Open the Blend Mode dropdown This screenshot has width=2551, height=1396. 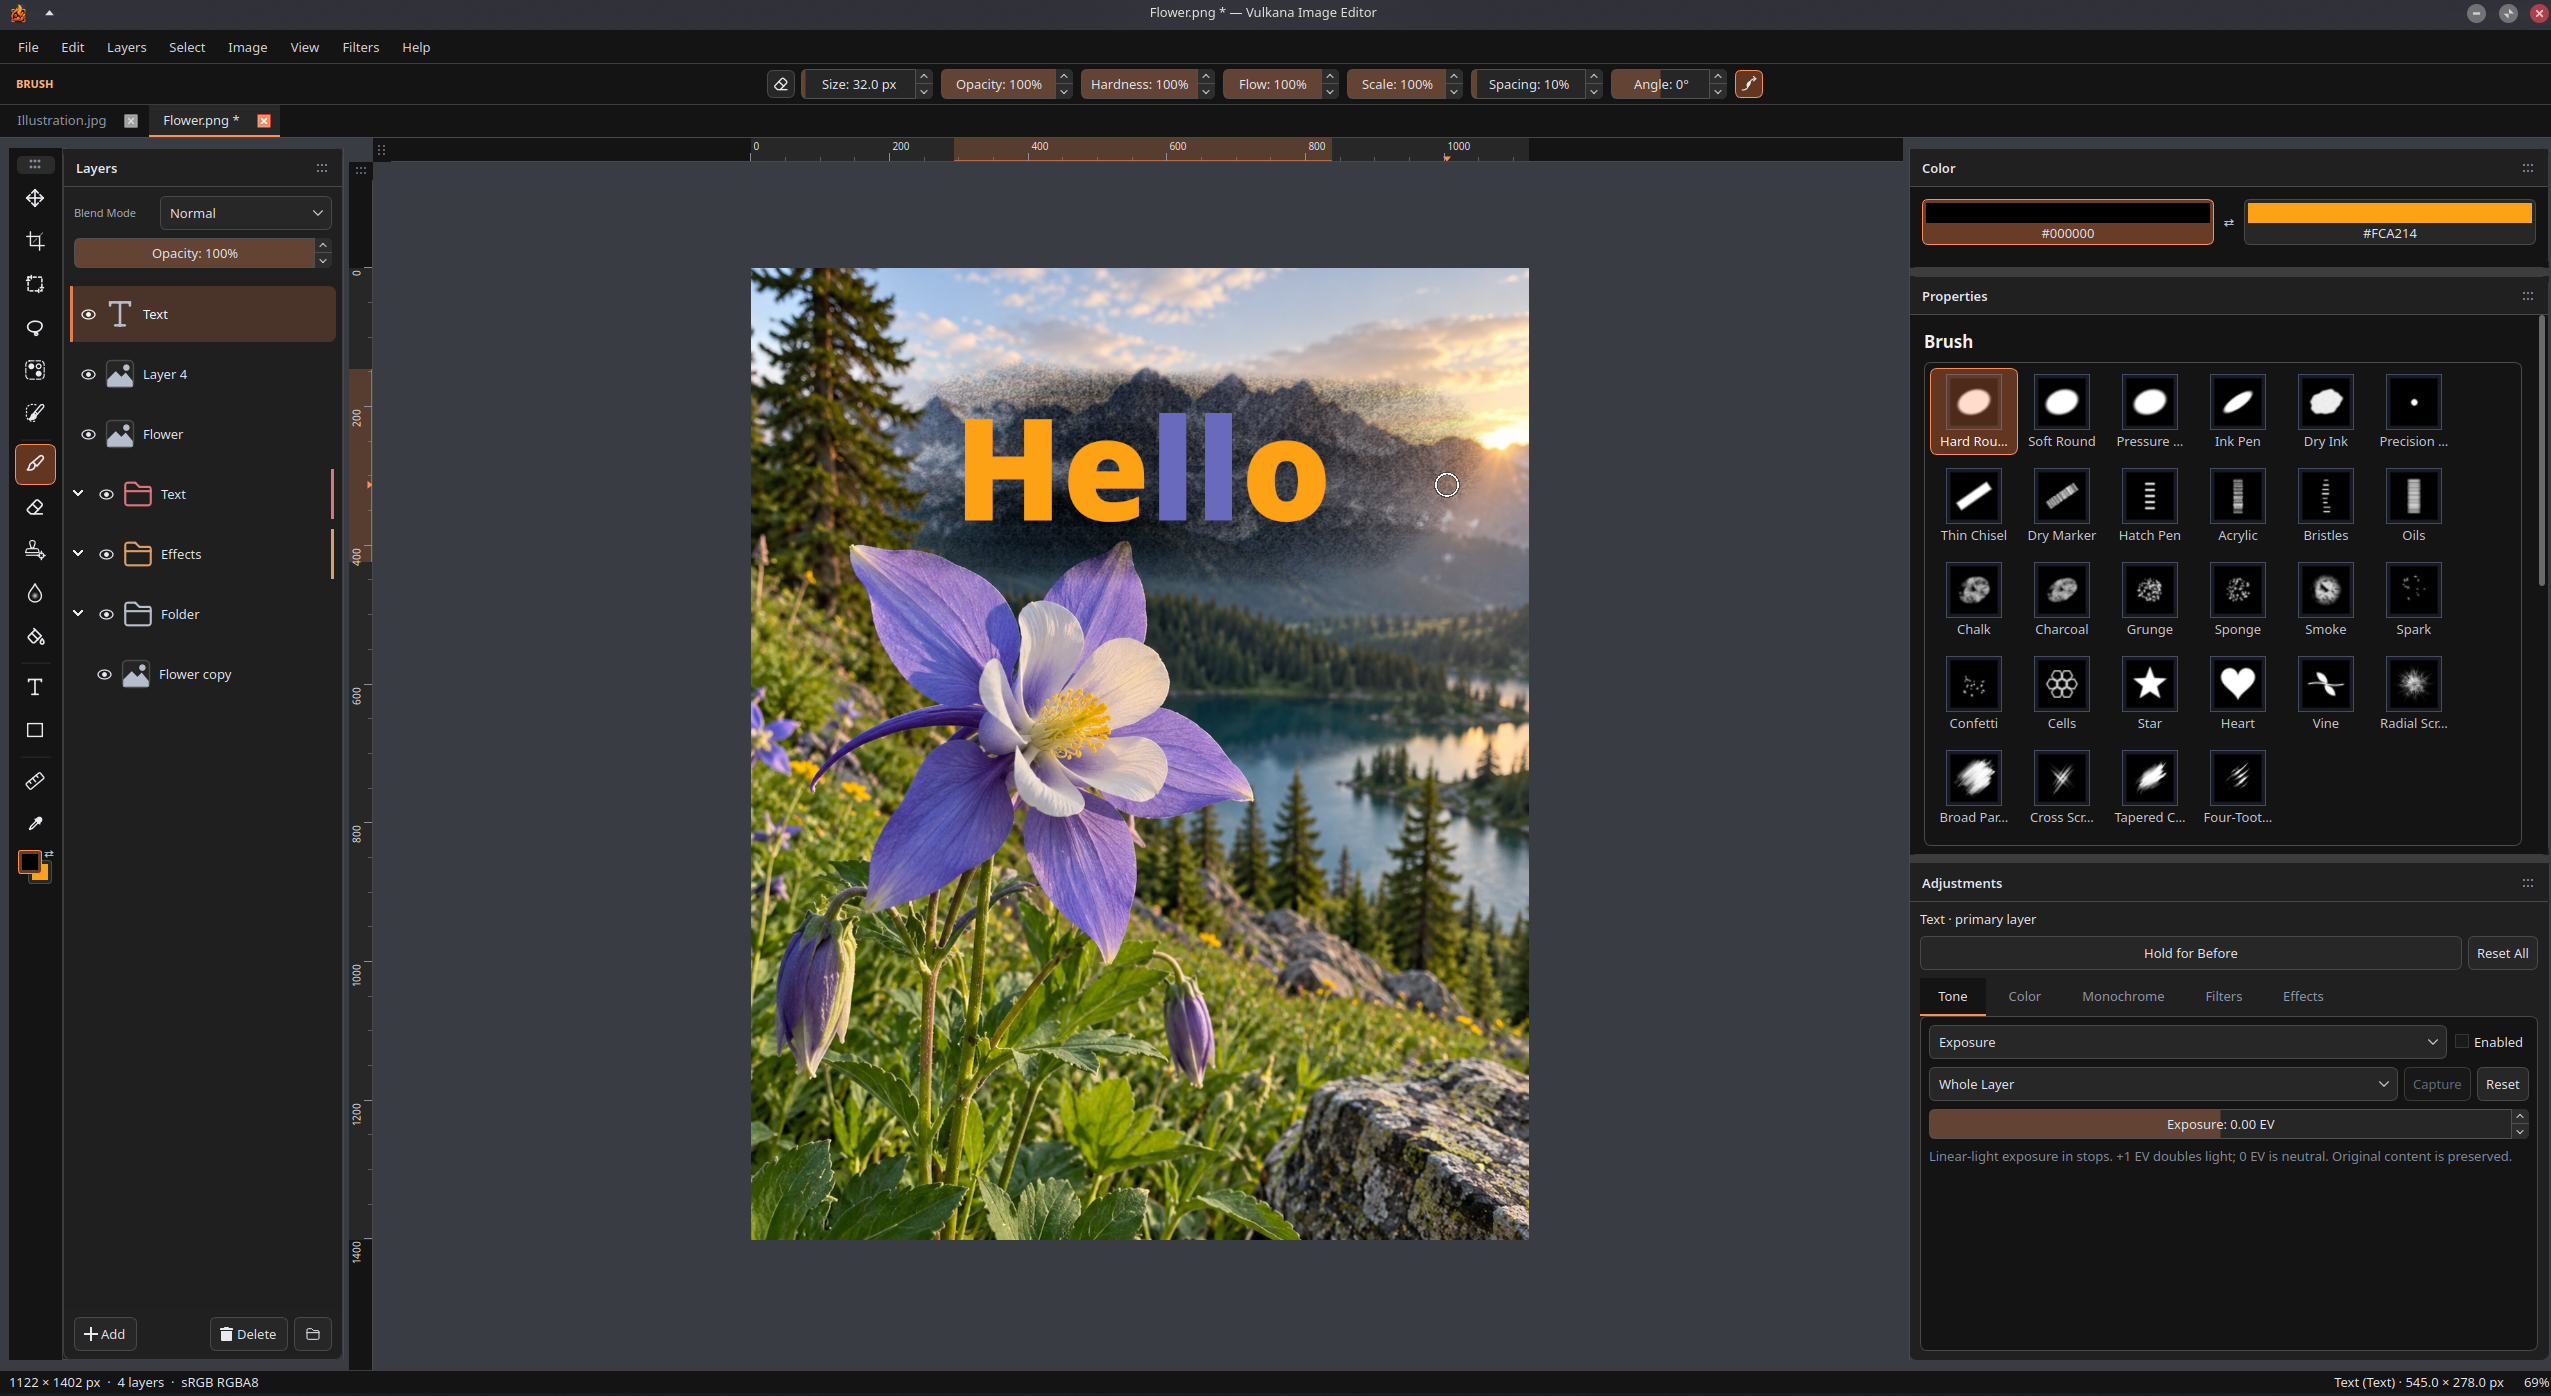pos(245,213)
